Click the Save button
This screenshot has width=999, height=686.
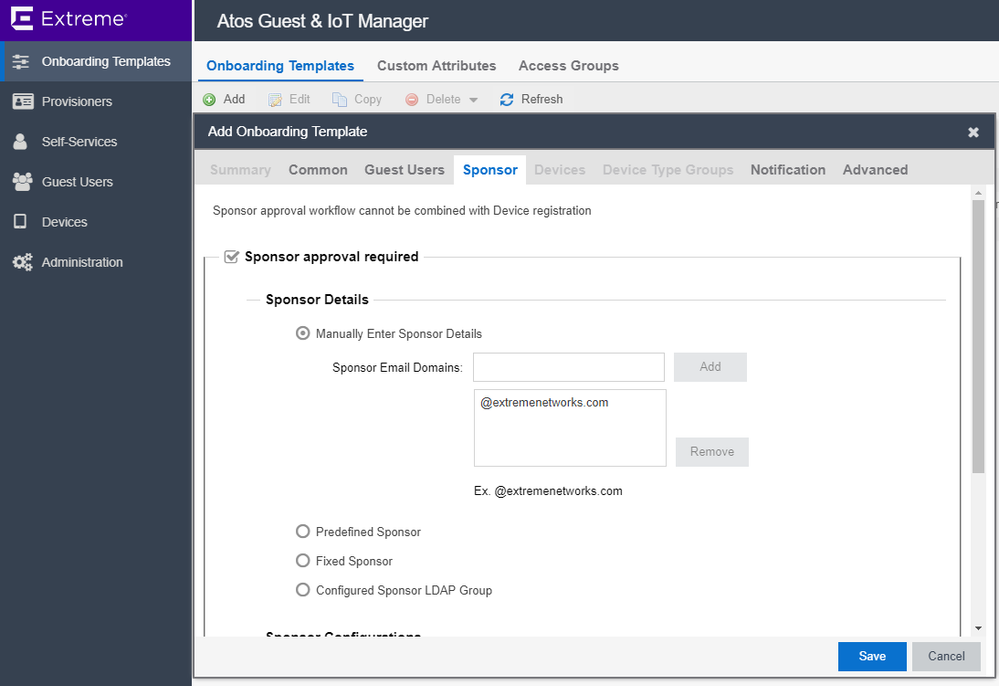tap(872, 656)
